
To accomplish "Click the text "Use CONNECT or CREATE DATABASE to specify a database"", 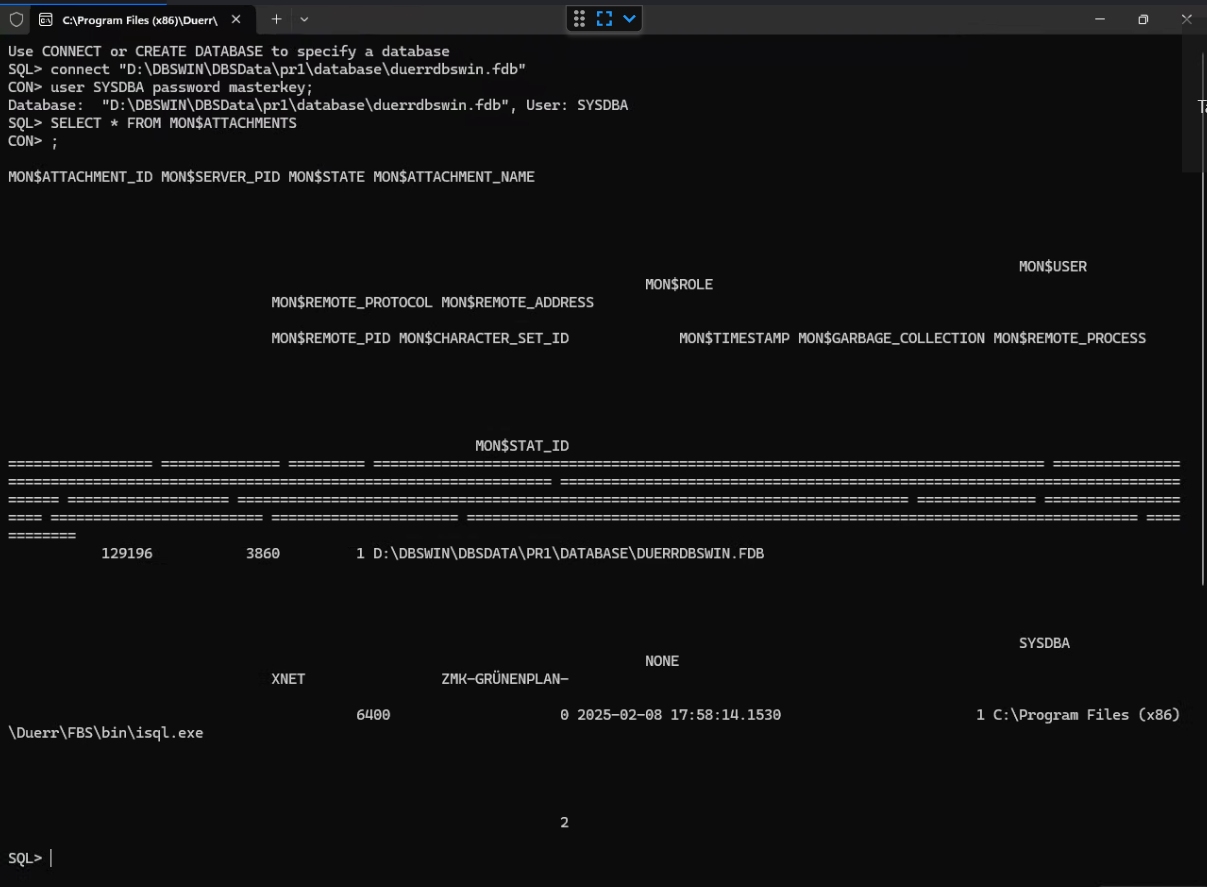I will click(x=229, y=51).
